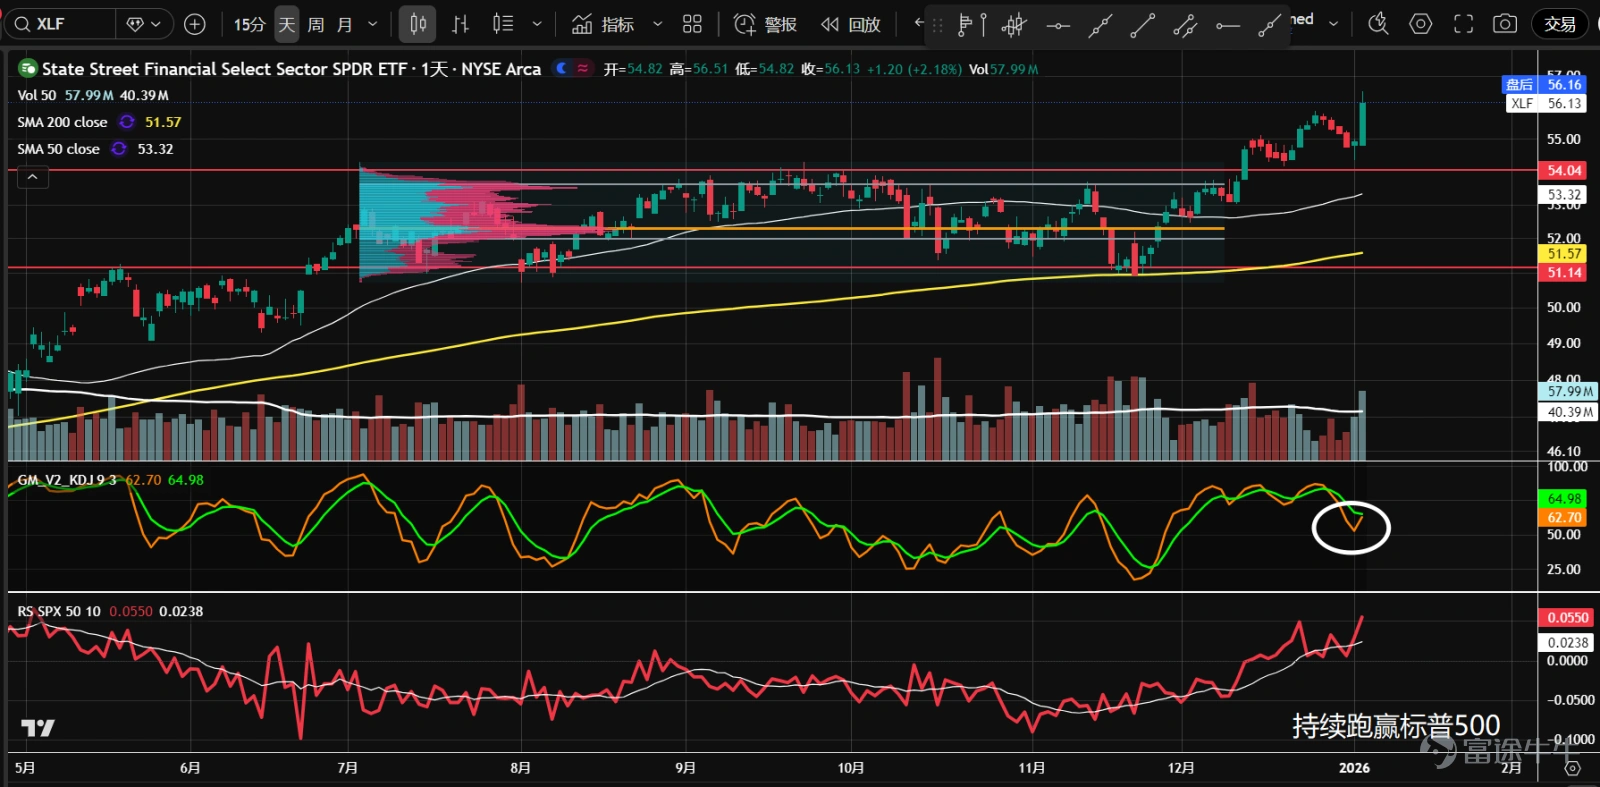Click the pink wave icon by title
Viewport: 1600px width, 787px height.
(583, 68)
